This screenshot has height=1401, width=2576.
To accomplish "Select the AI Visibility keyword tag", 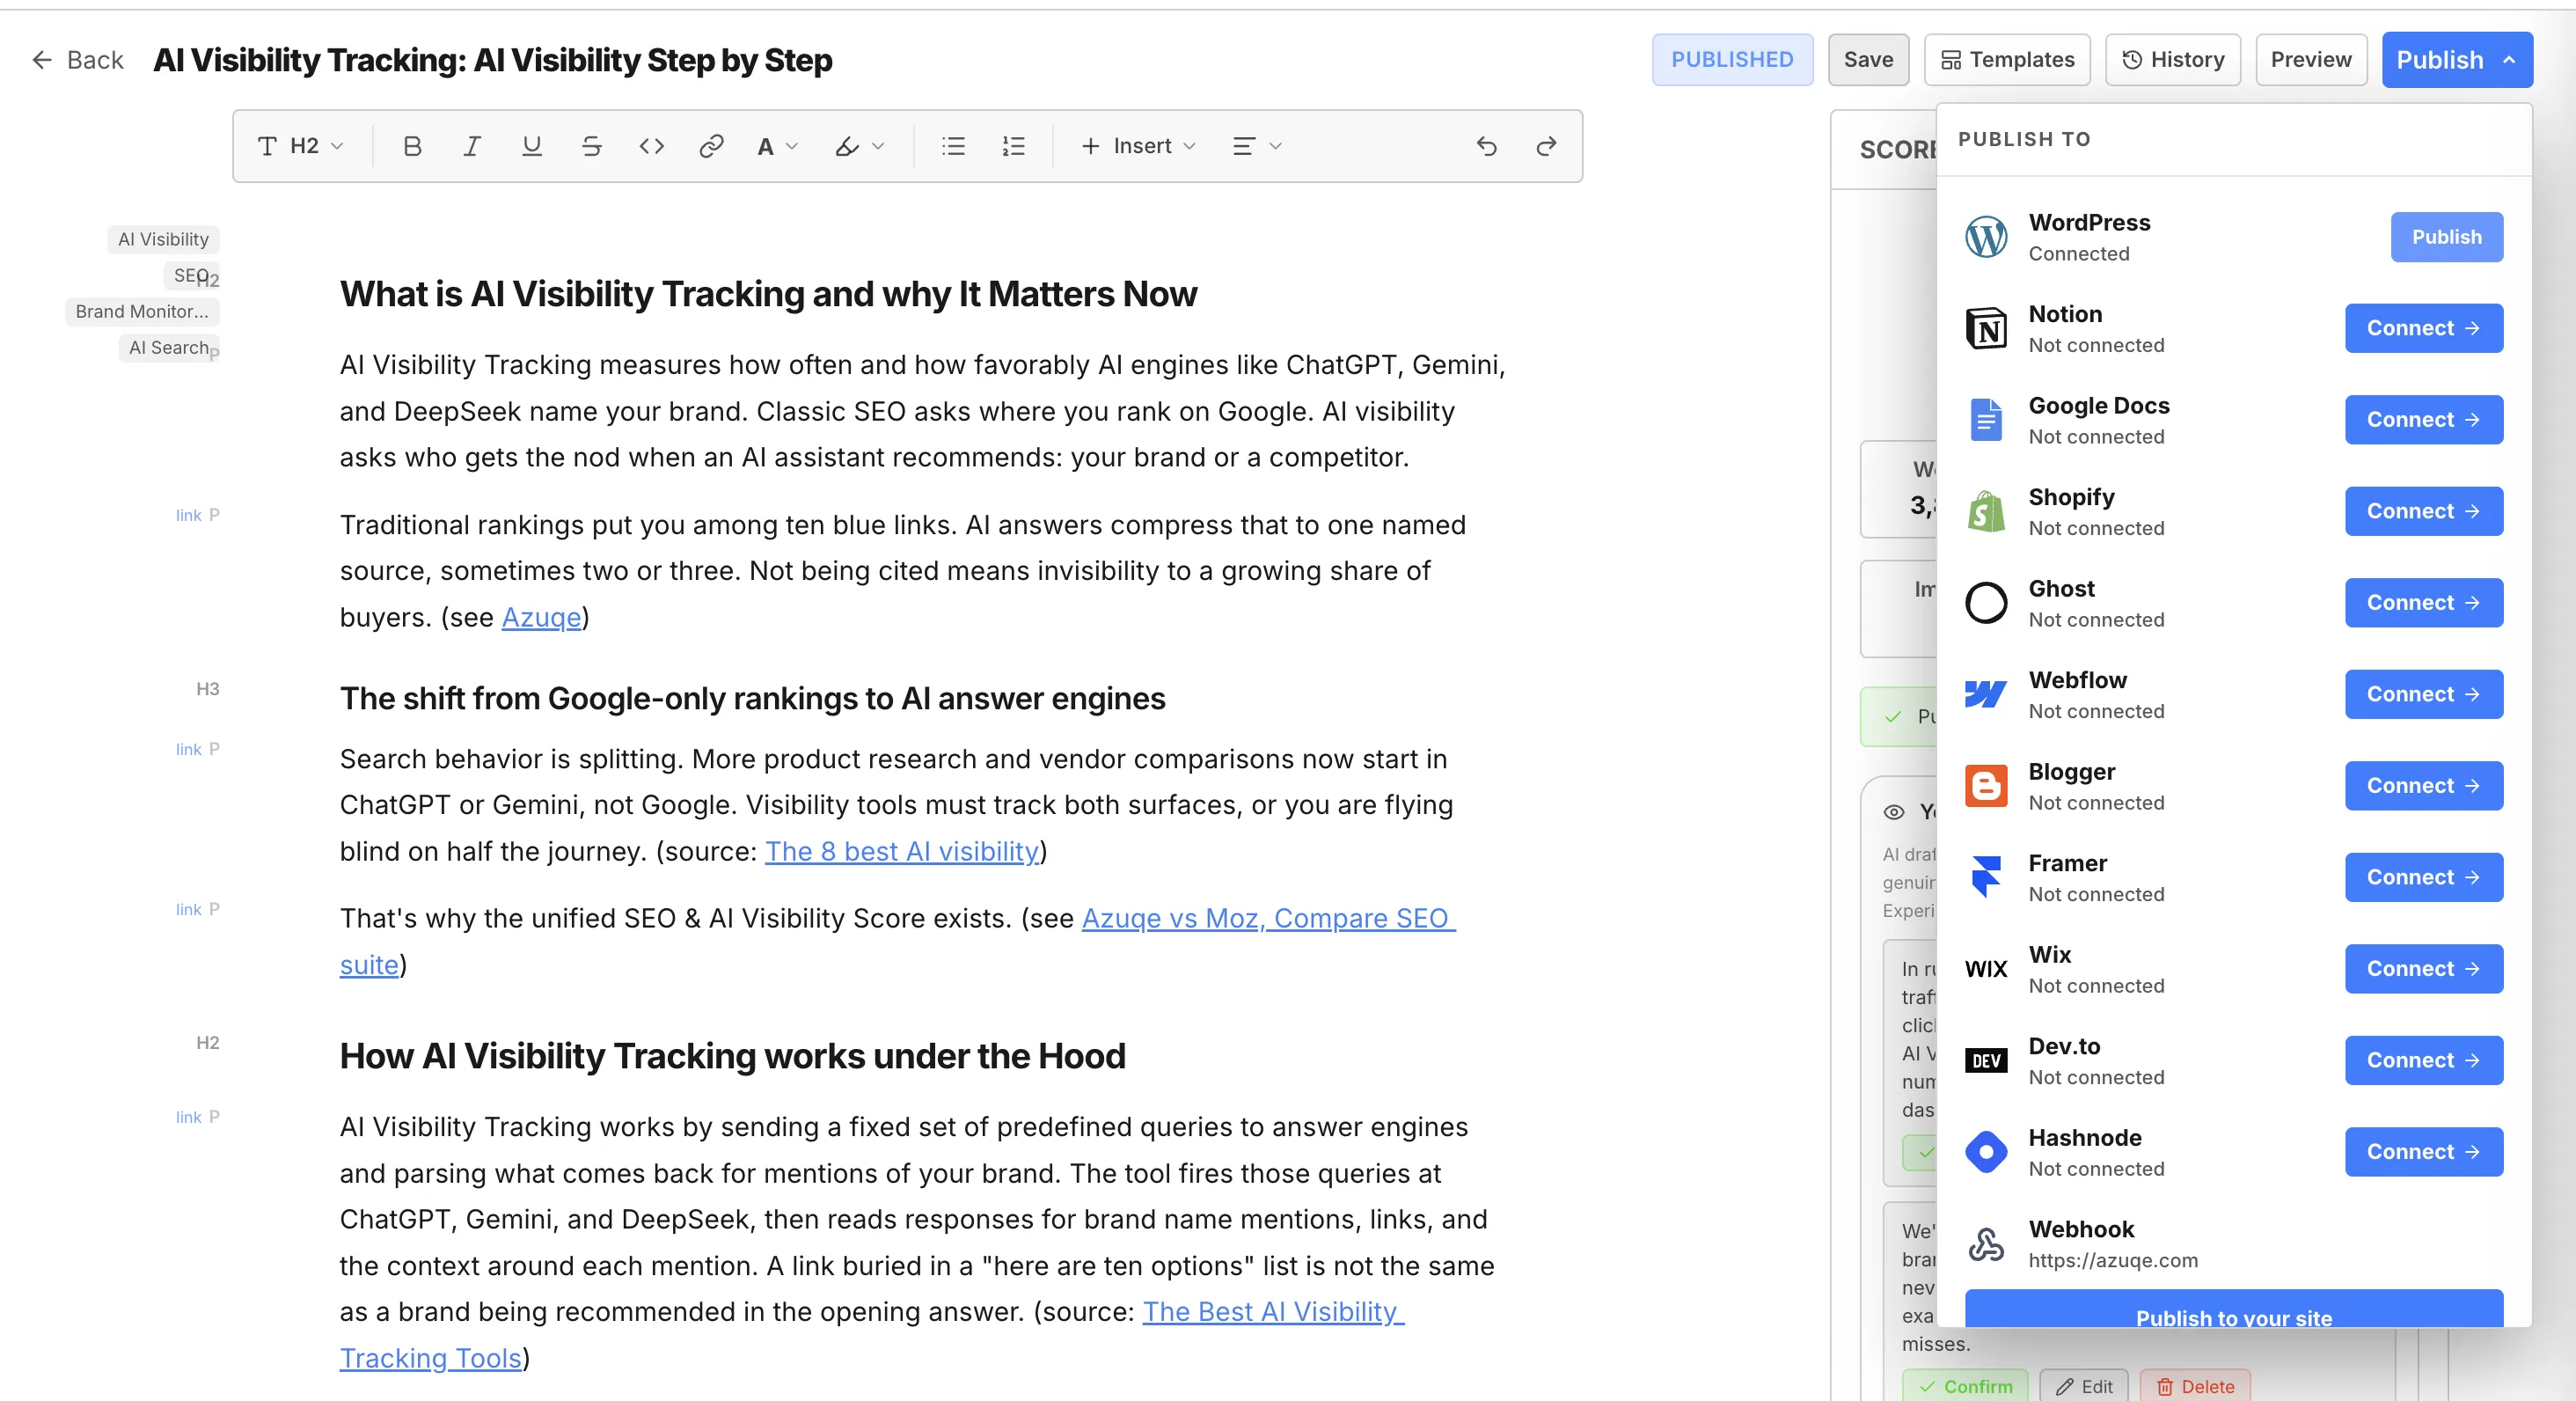I will click(x=163, y=239).
